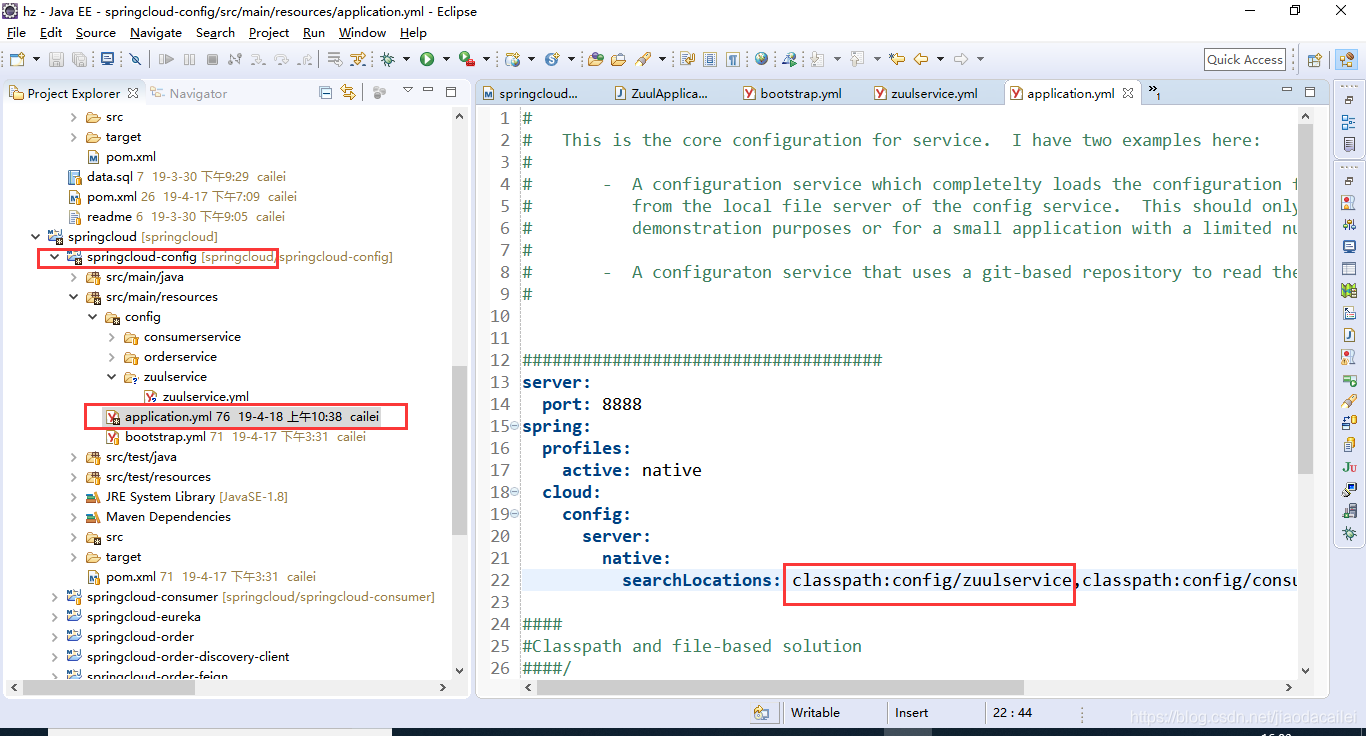Click the Resume debug icon
The width and height of the screenshot is (1366, 736).
coord(166,60)
